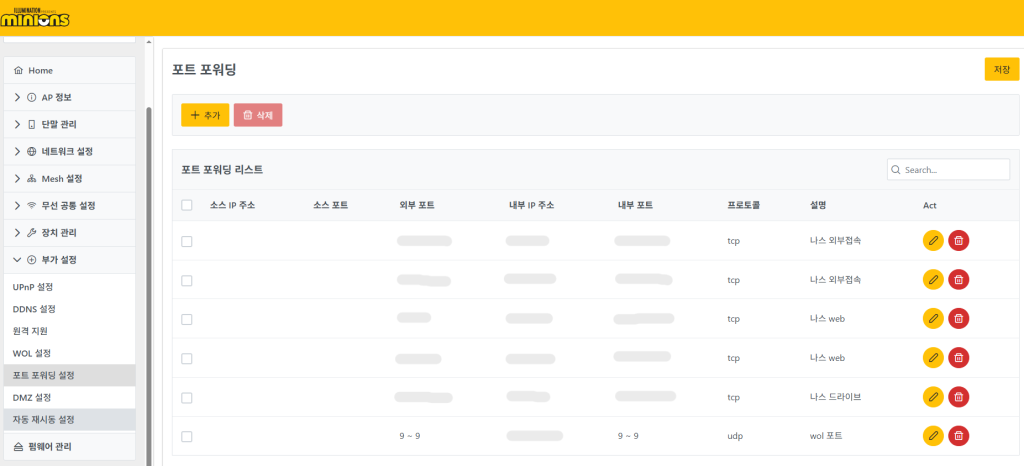Image resolution: width=1024 pixels, height=466 pixels.
Task: Click the yellow 추가 button
Action: [x=205, y=115]
